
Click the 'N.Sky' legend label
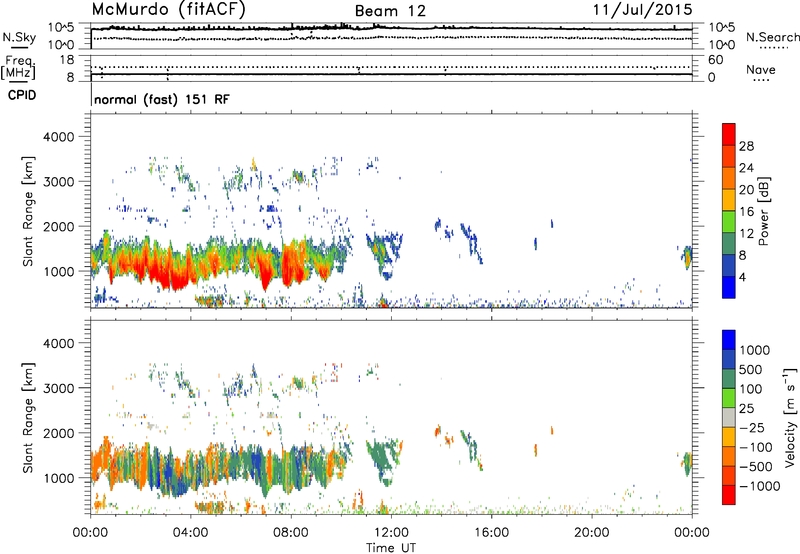click(19, 37)
